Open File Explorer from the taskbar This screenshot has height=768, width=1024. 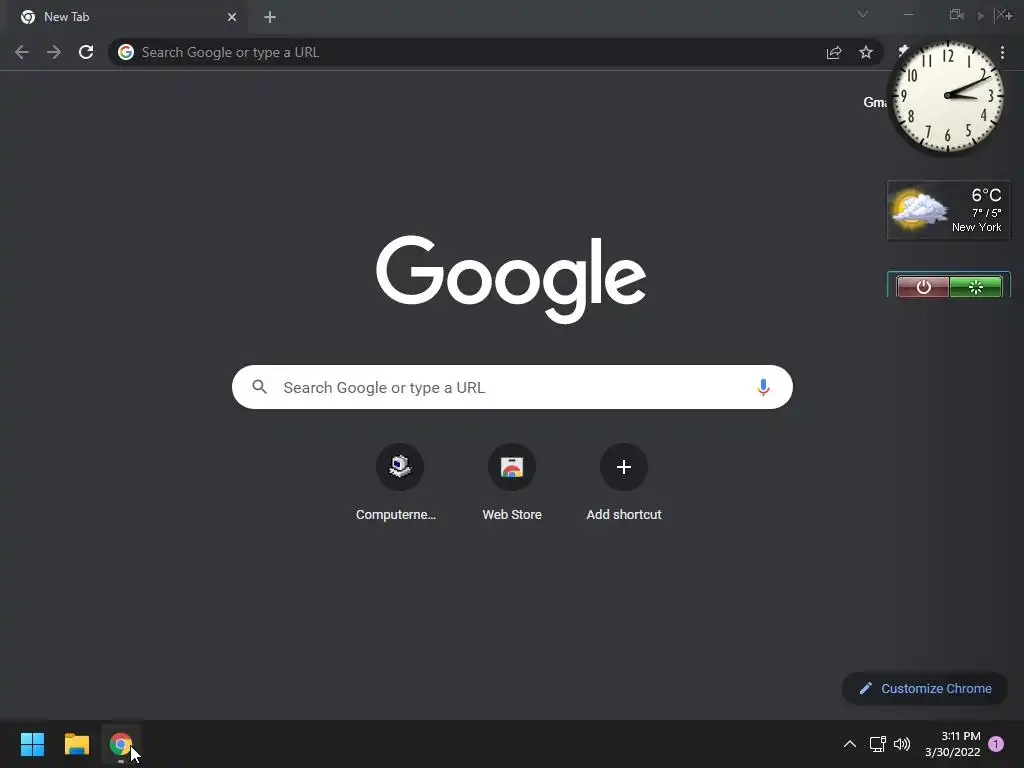(76, 744)
